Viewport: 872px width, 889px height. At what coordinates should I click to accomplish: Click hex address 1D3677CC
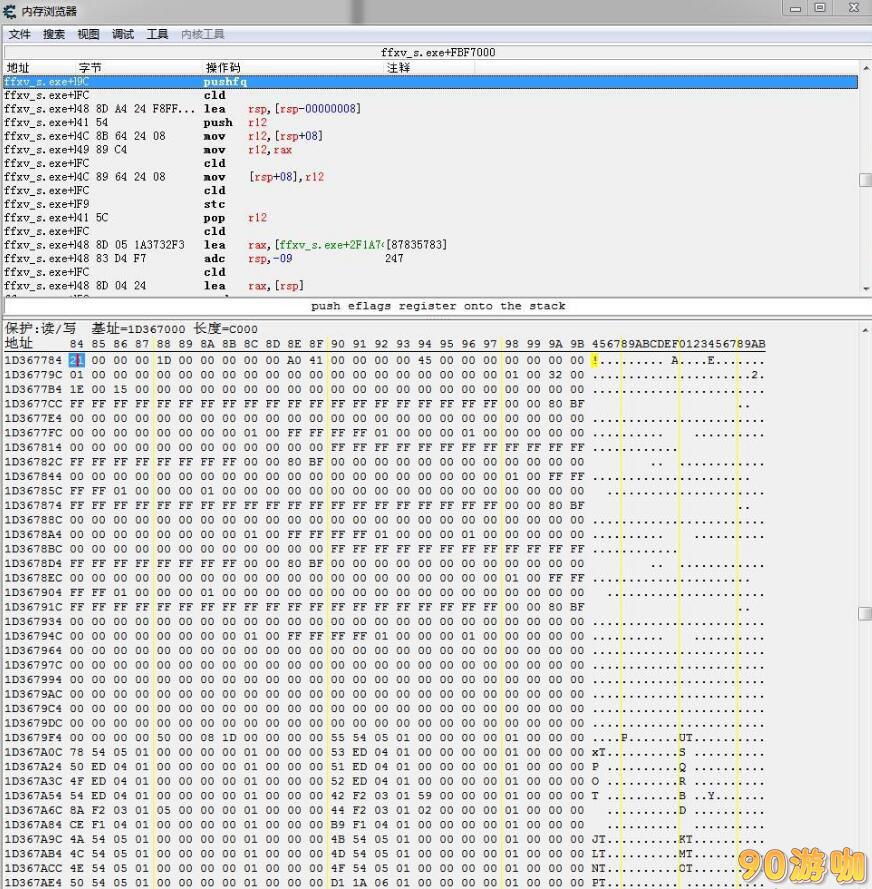[x=33, y=404]
